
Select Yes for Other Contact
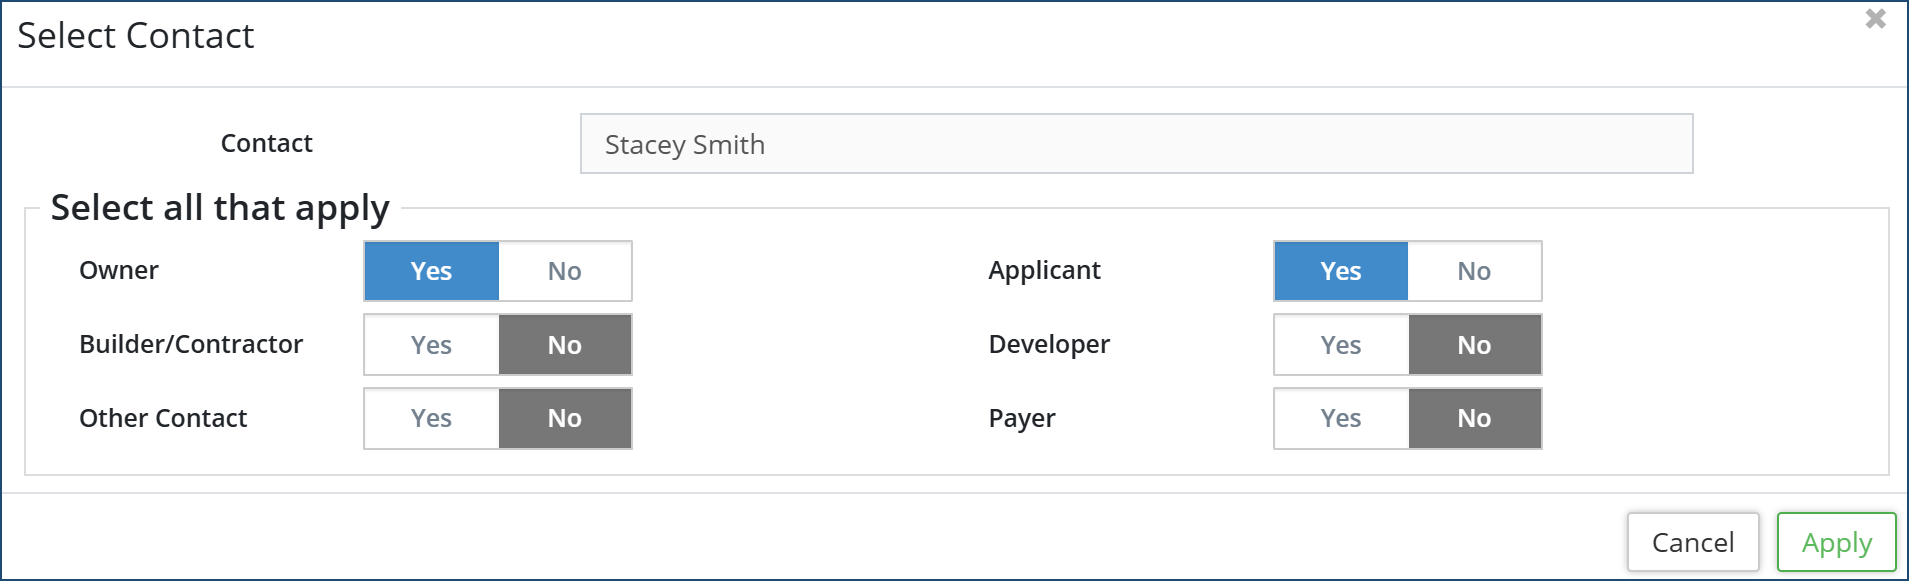click(432, 418)
